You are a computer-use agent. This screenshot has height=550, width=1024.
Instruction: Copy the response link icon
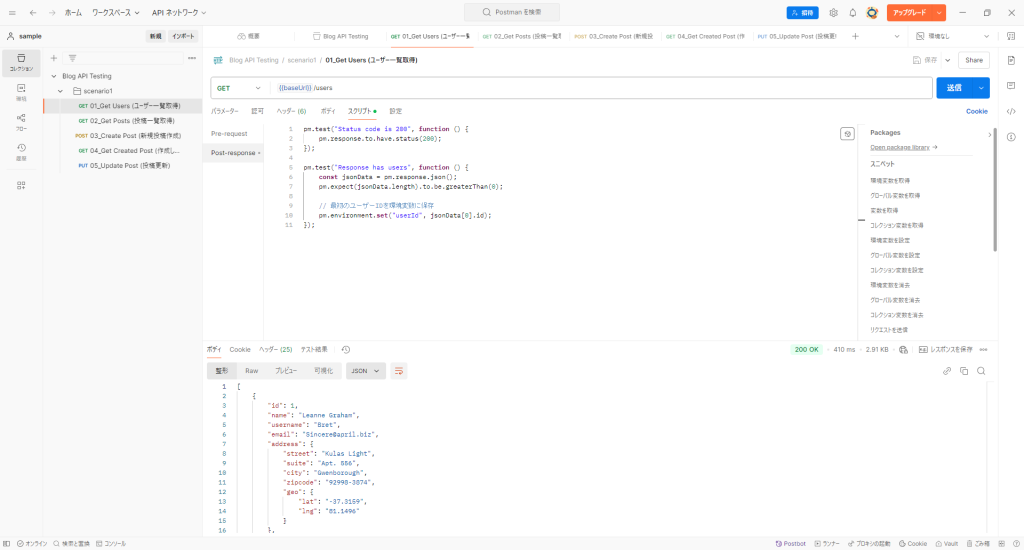(x=946, y=370)
